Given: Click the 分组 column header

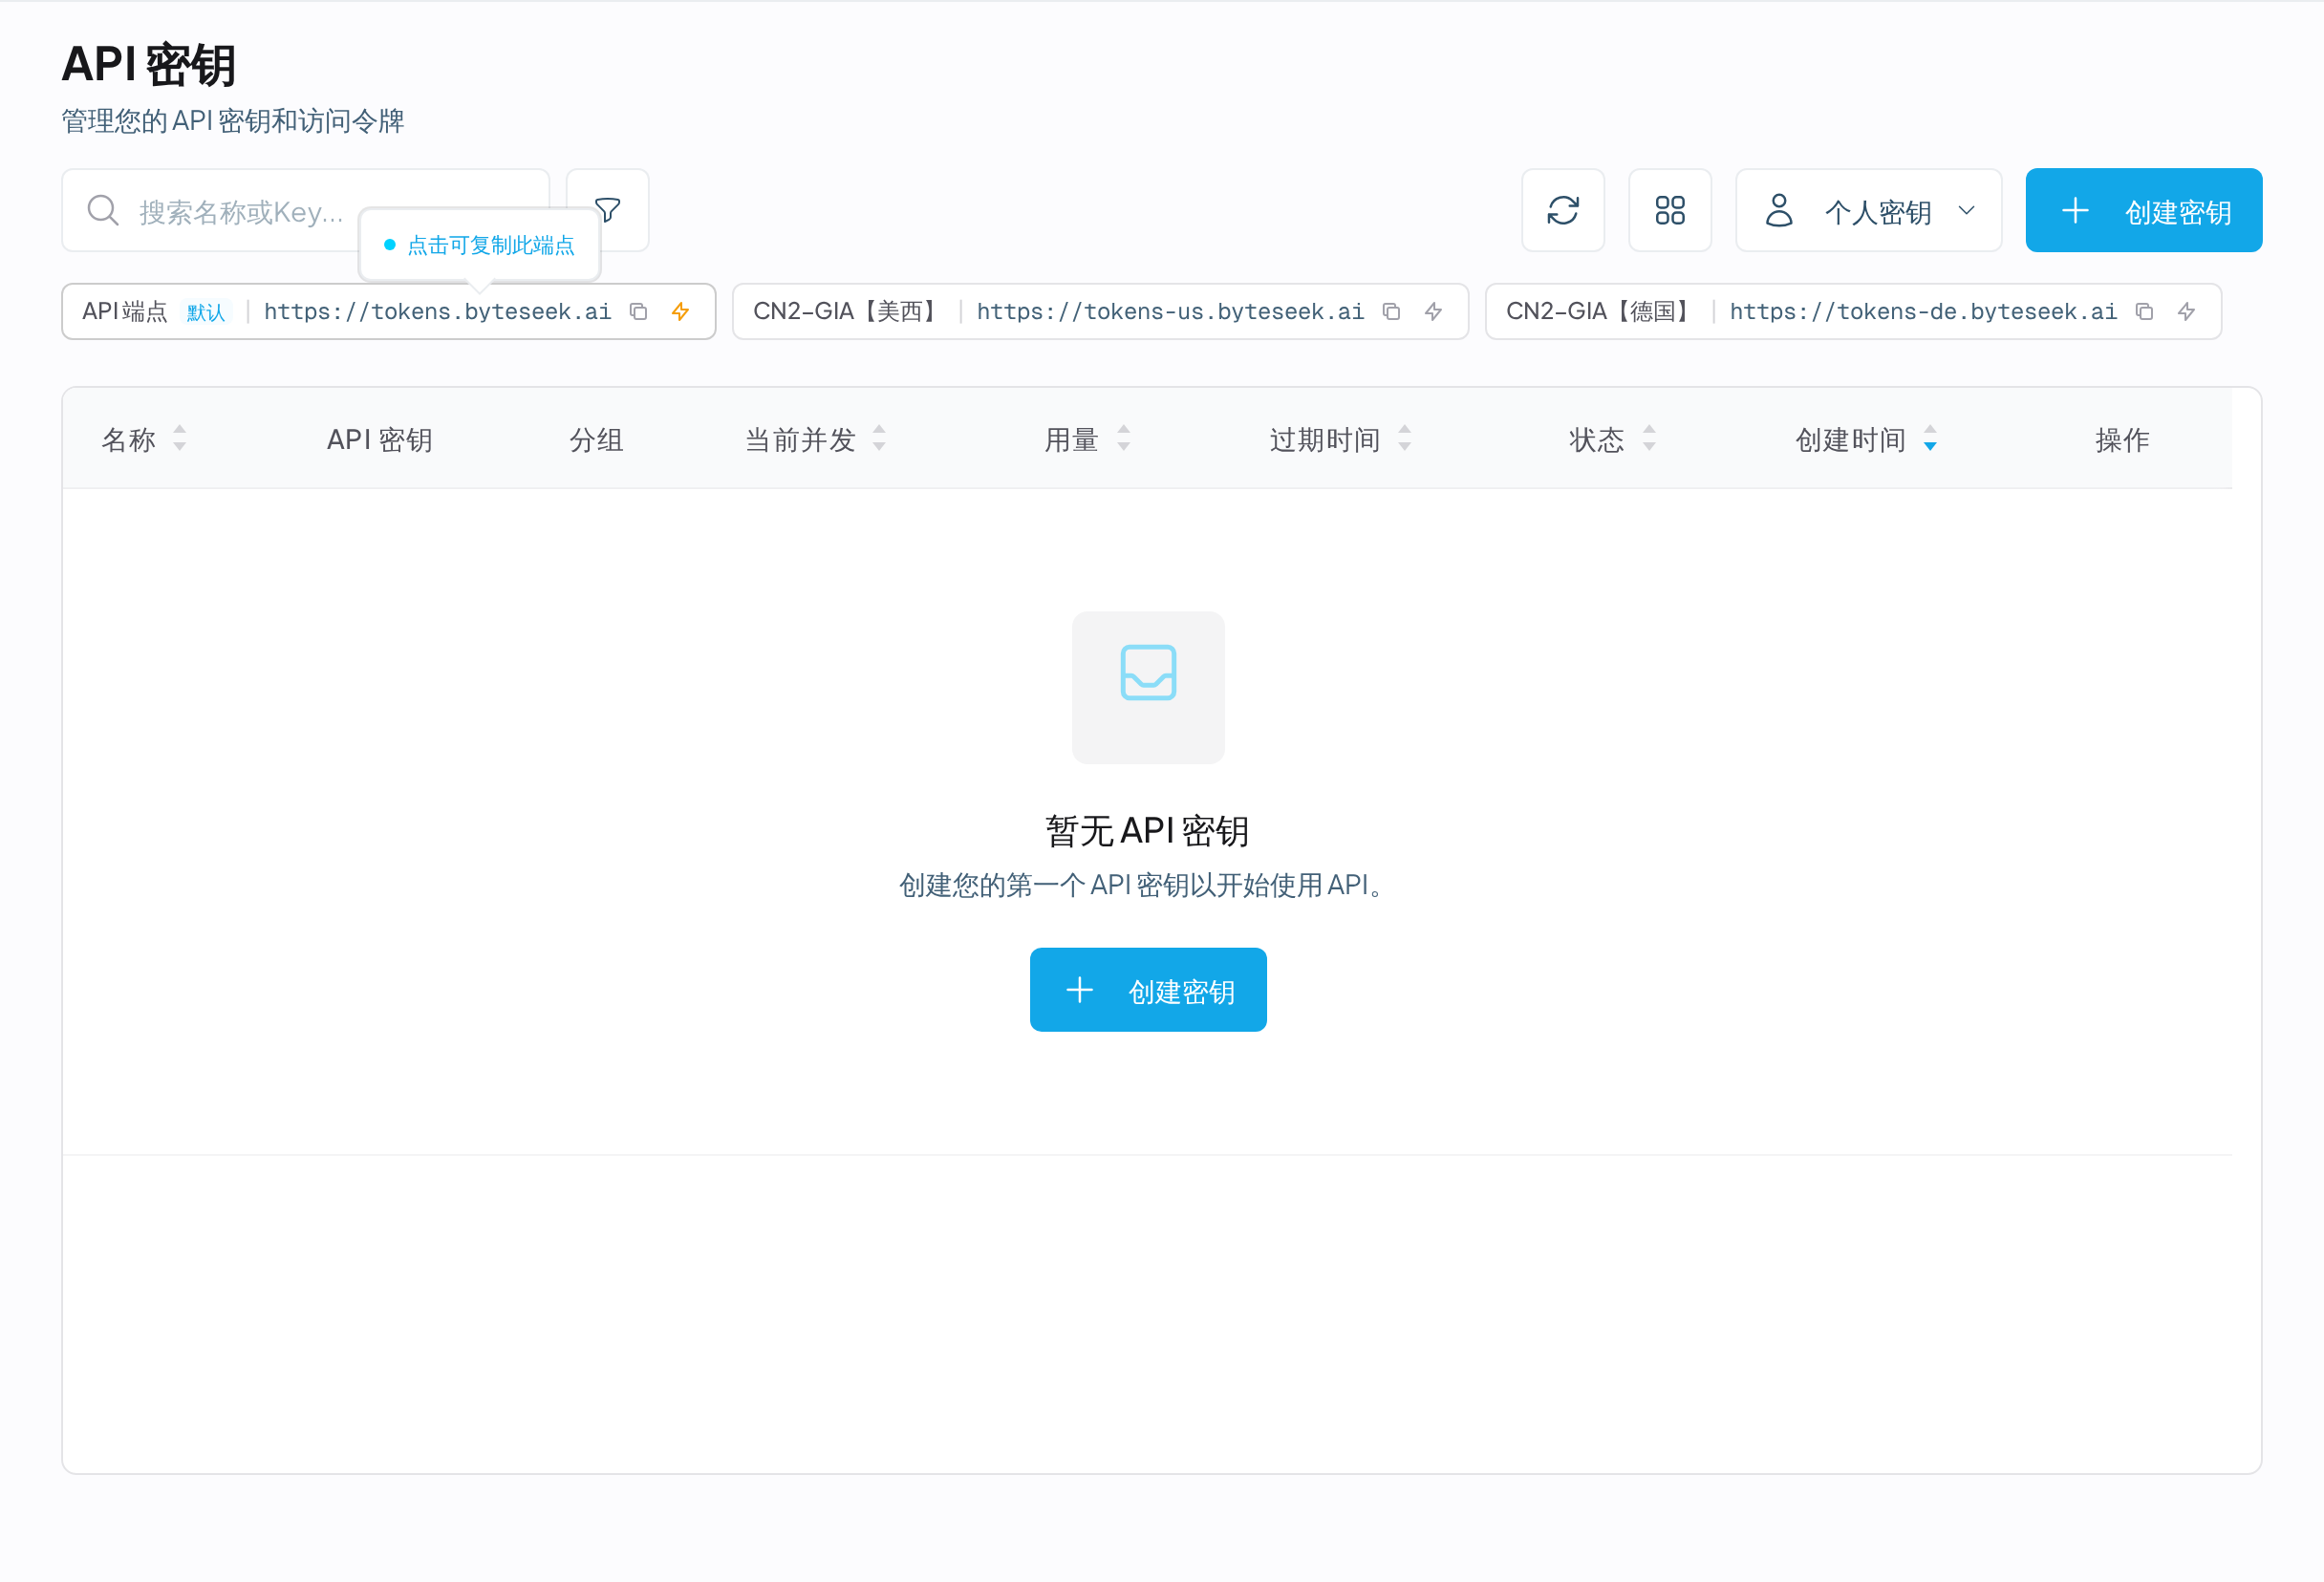Looking at the screenshot, I should (596, 439).
